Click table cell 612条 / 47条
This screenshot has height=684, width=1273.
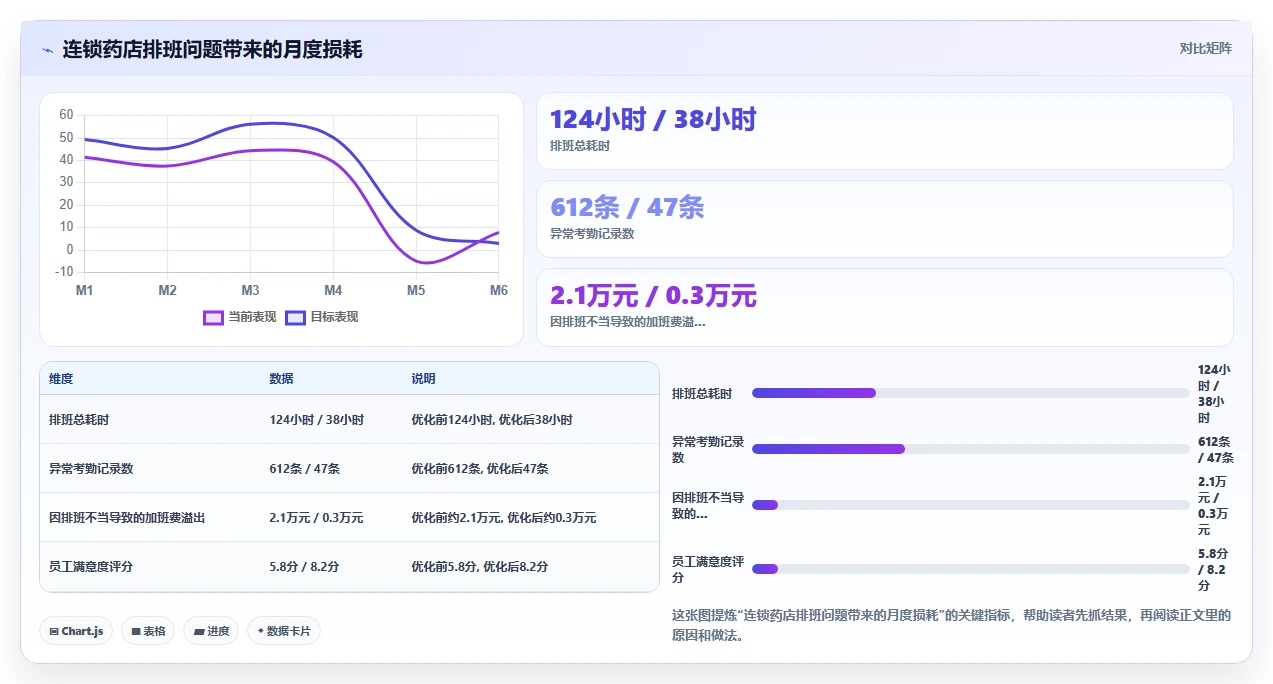304,469
